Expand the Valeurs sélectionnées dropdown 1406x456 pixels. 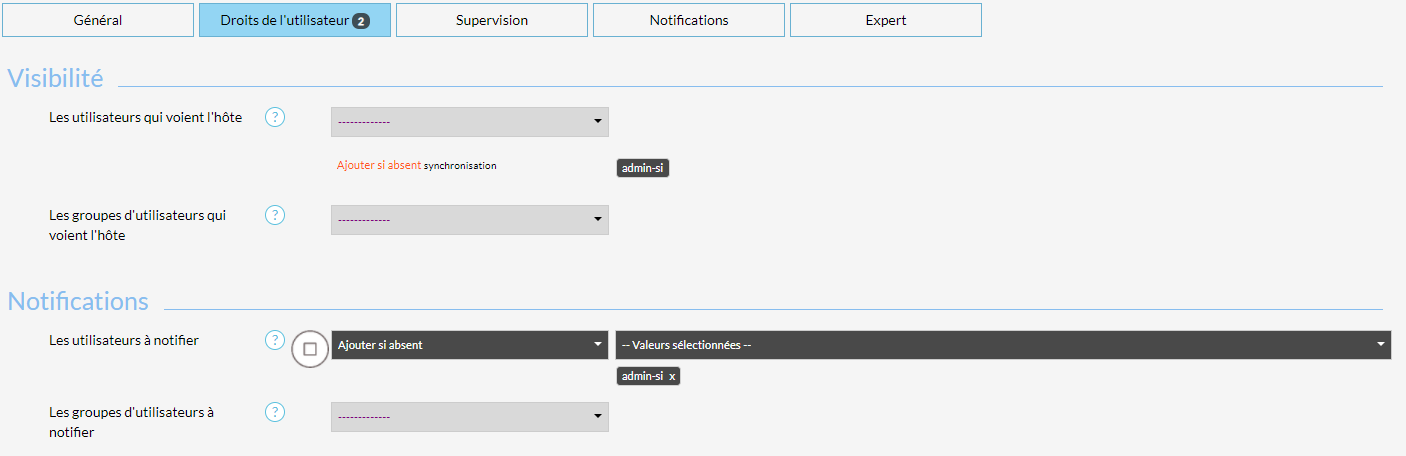click(1003, 345)
